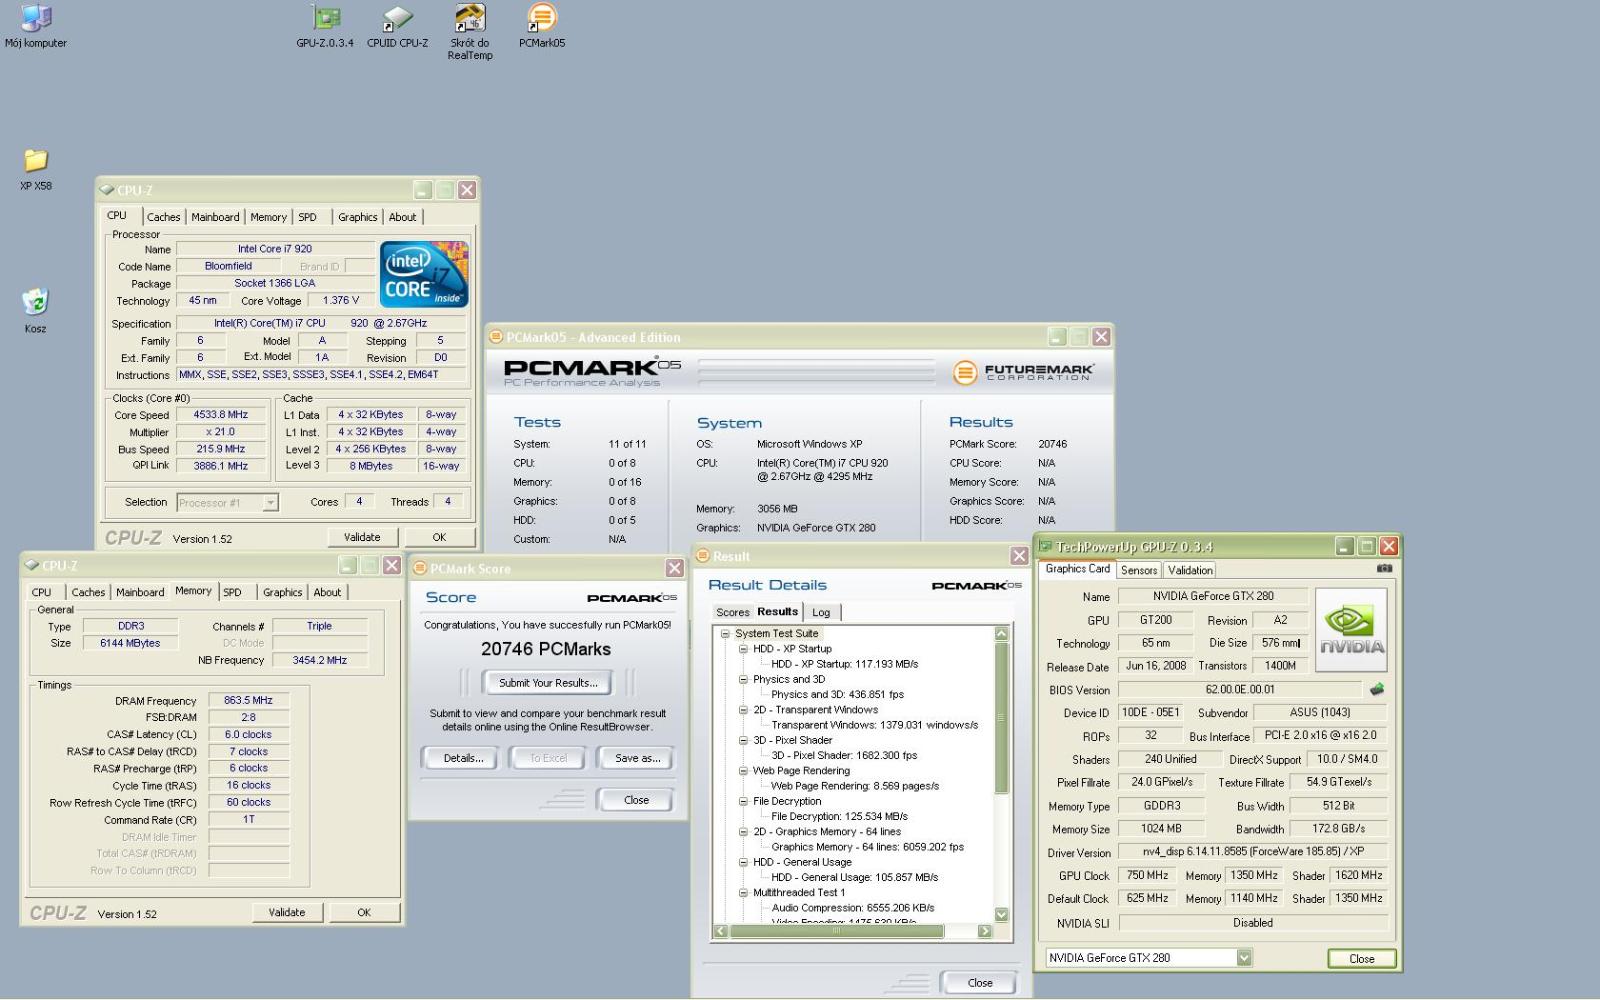Click Close button in PCMark Score dialog
This screenshot has width=1600, height=1000.
click(x=636, y=800)
